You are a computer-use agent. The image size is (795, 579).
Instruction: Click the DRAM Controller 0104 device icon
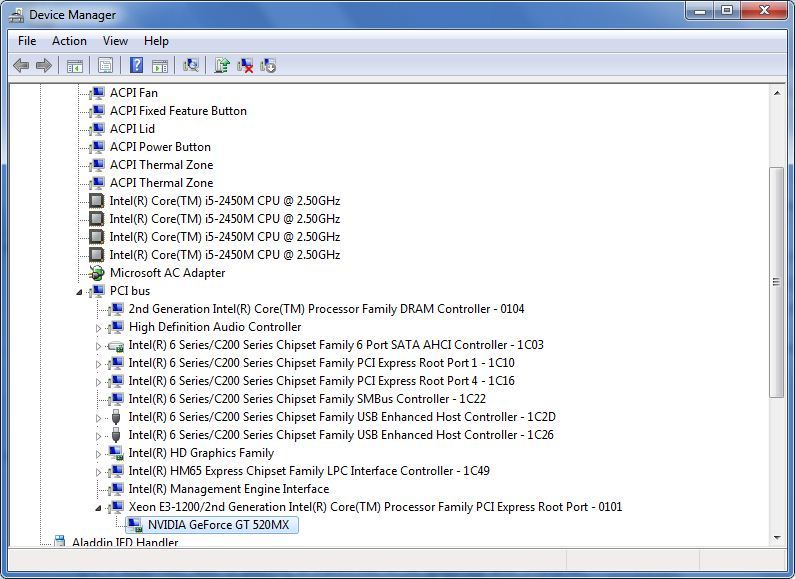(x=116, y=309)
